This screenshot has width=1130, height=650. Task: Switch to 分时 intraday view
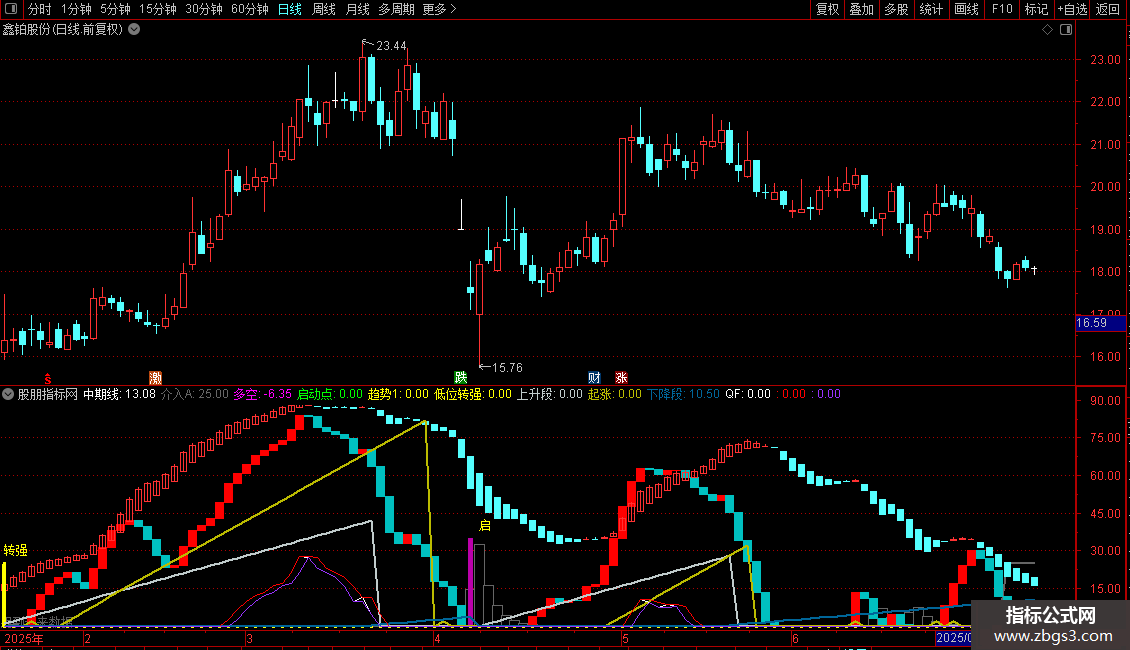(x=40, y=9)
